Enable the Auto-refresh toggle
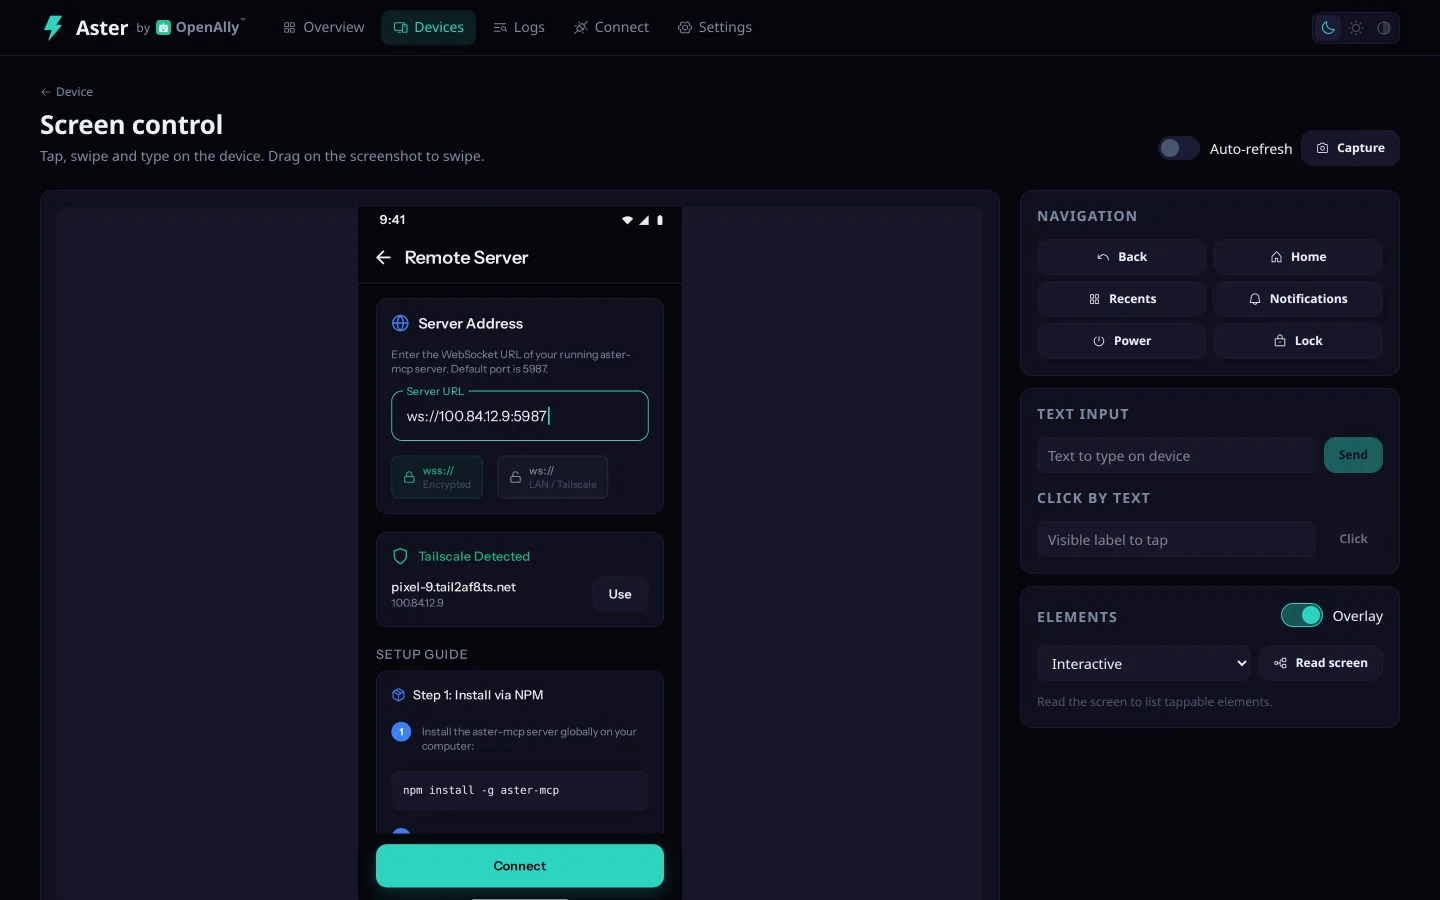The image size is (1440, 900). point(1179,148)
